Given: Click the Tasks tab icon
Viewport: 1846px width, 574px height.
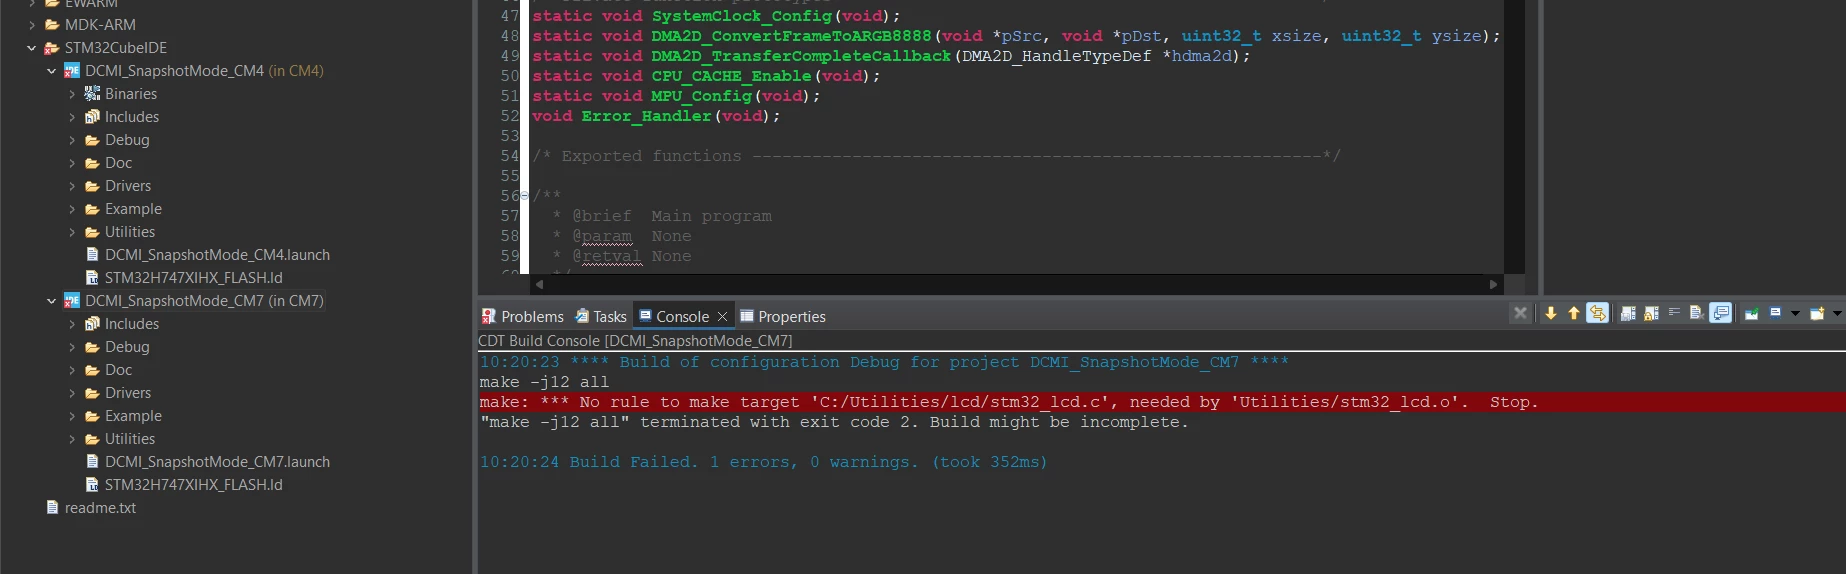Looking at the screenshot, I should 582,316.
